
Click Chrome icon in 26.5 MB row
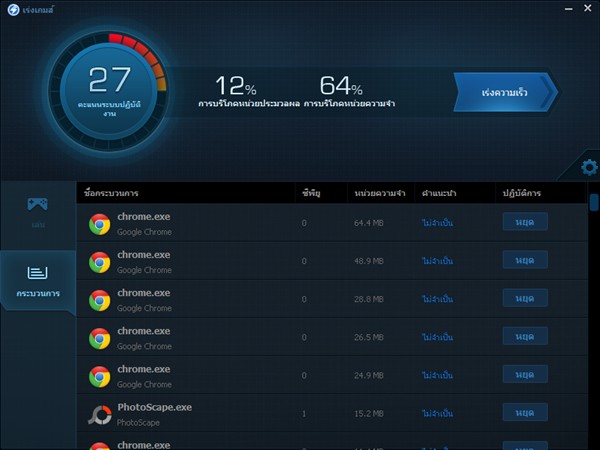point(99,339)
